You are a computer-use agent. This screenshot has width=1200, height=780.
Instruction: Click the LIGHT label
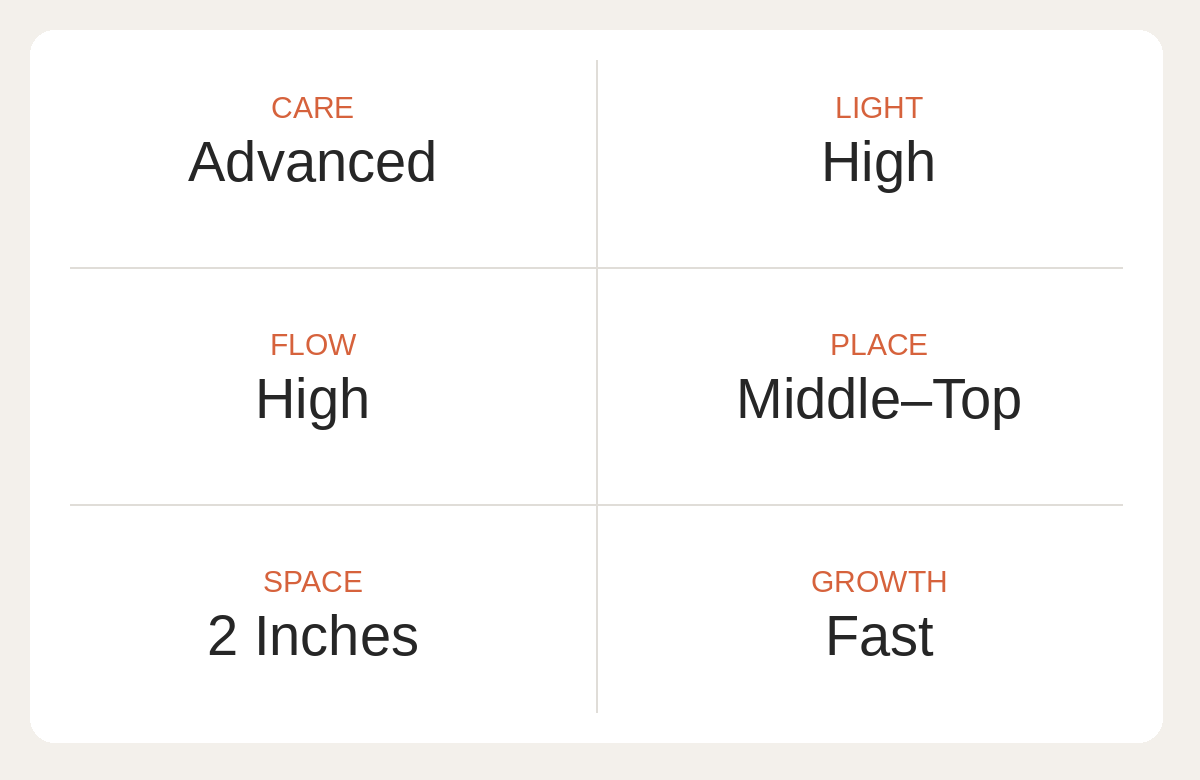(x=879, y=108)
